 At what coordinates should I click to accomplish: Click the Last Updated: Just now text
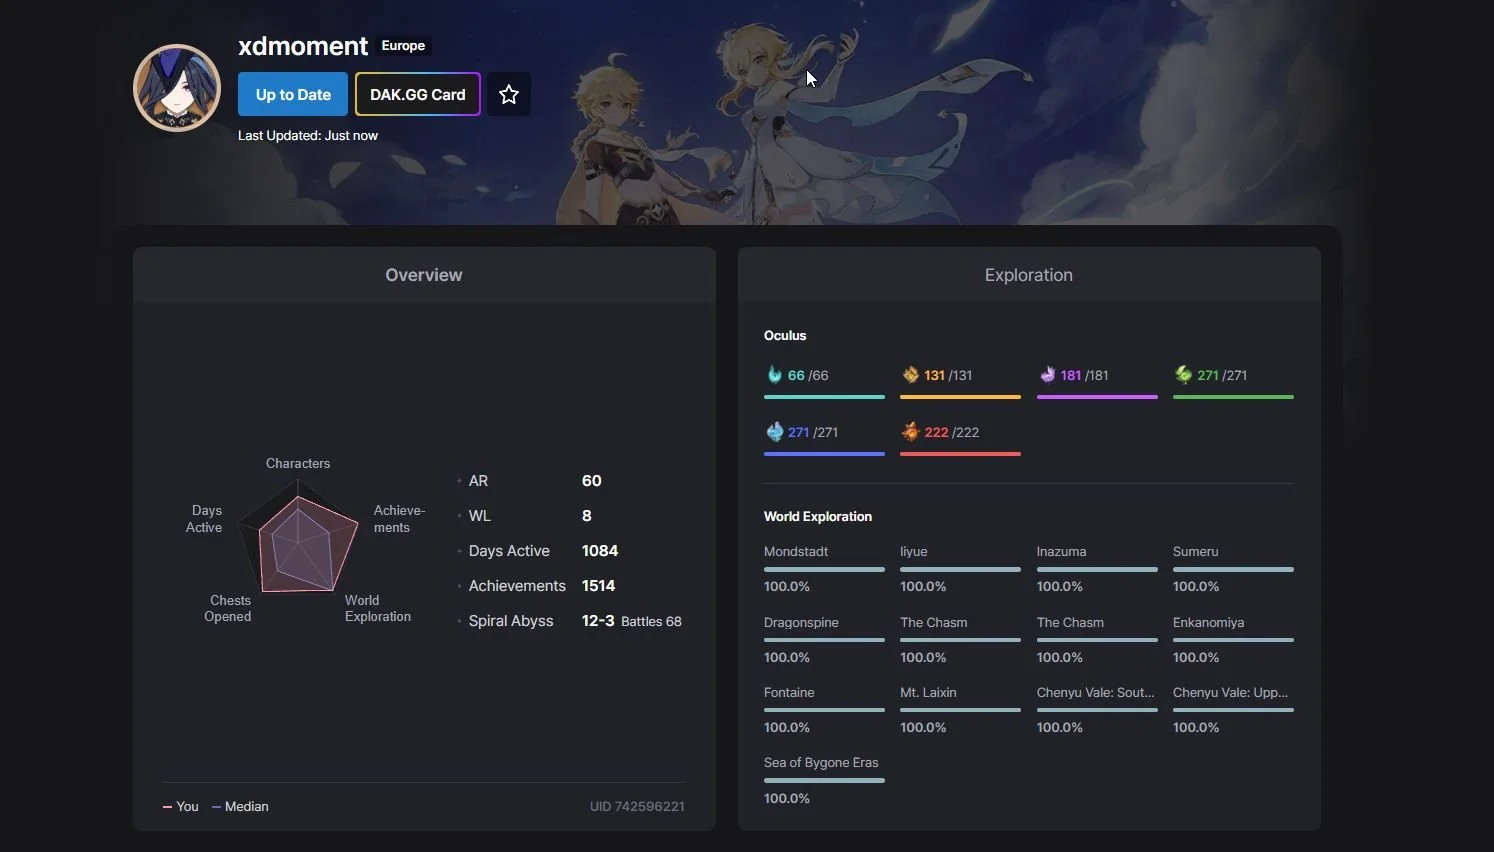(x=308, y=135)
